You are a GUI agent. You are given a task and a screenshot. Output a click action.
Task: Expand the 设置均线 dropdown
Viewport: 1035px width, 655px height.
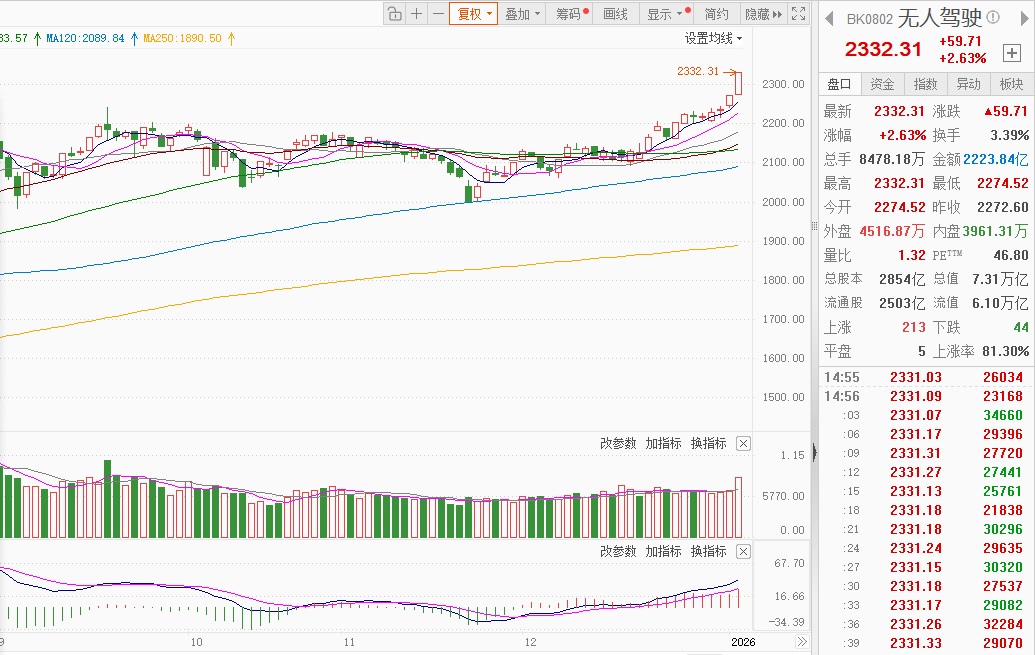point(714,38)
